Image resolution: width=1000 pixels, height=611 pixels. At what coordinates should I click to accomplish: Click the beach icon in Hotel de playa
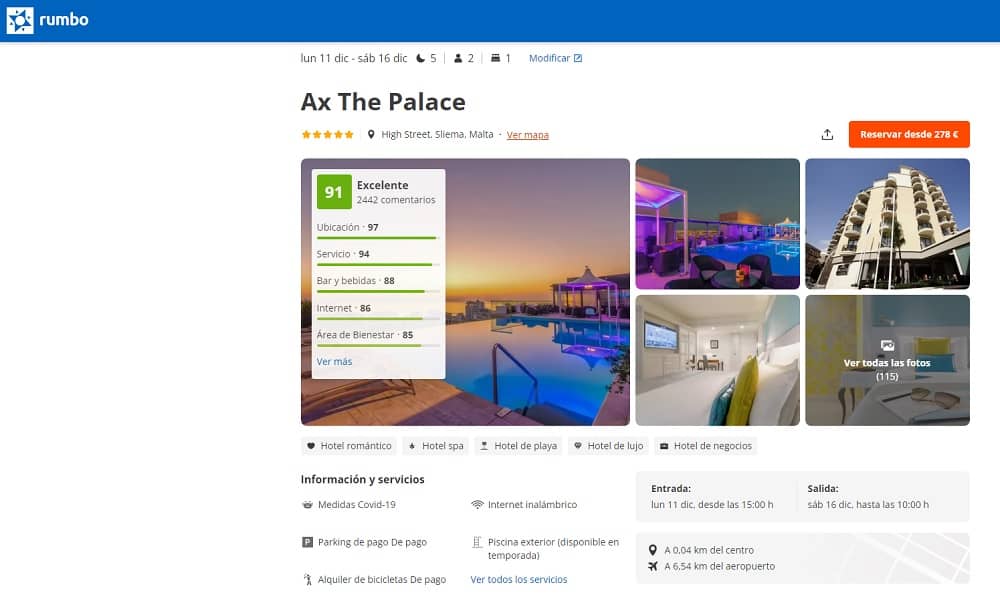(484, 446)
